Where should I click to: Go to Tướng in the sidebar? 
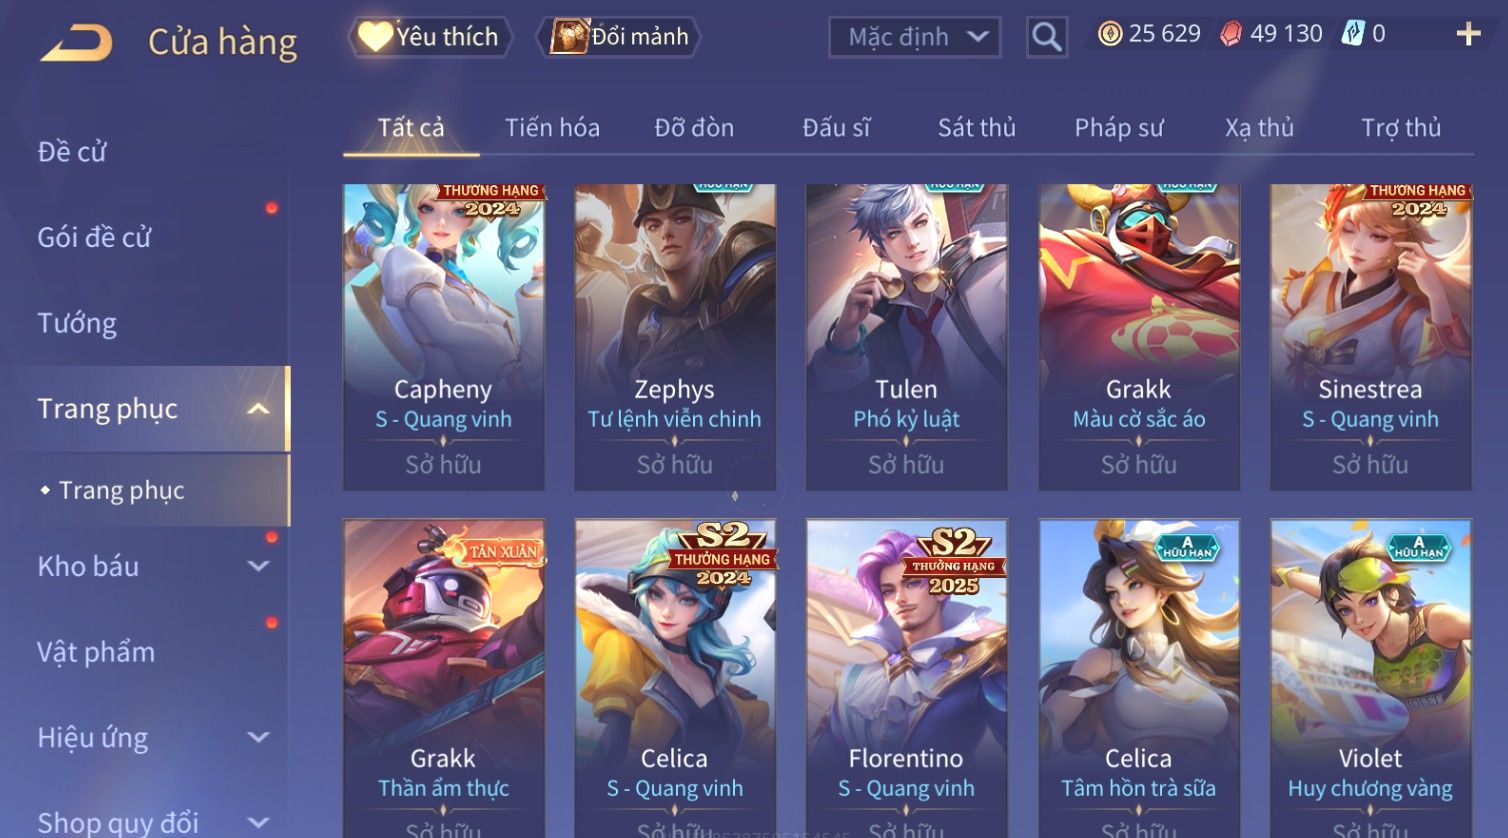pos(77,323)
